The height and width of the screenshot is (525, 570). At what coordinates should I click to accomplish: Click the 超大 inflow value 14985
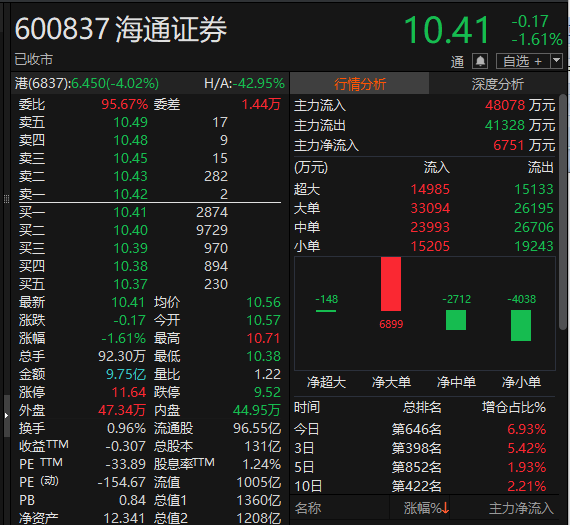[x=430, y=189]
